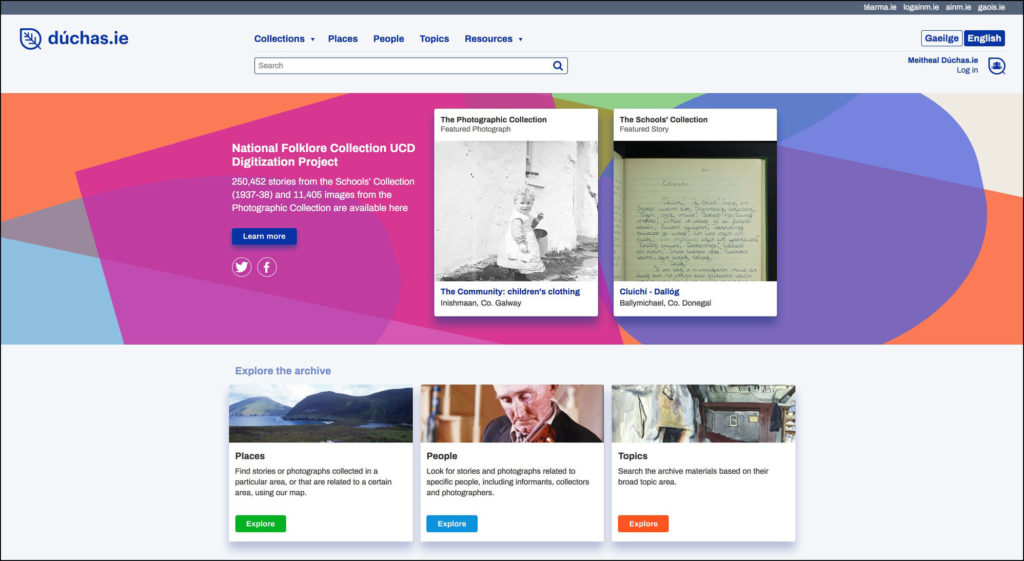This screenshot has height=561, width=1024.
Task: Expand the Resources dropdown menu
Action: coord(493,39)
